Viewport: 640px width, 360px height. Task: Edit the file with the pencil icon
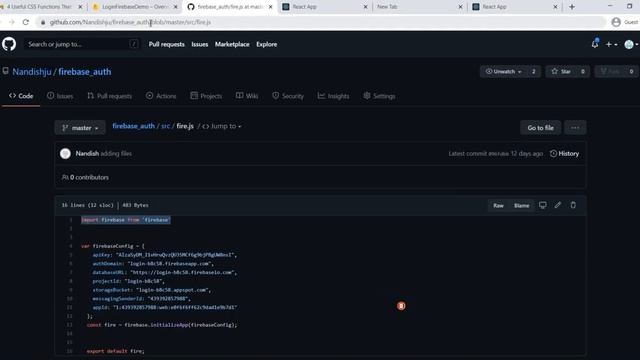click(558, 205)
